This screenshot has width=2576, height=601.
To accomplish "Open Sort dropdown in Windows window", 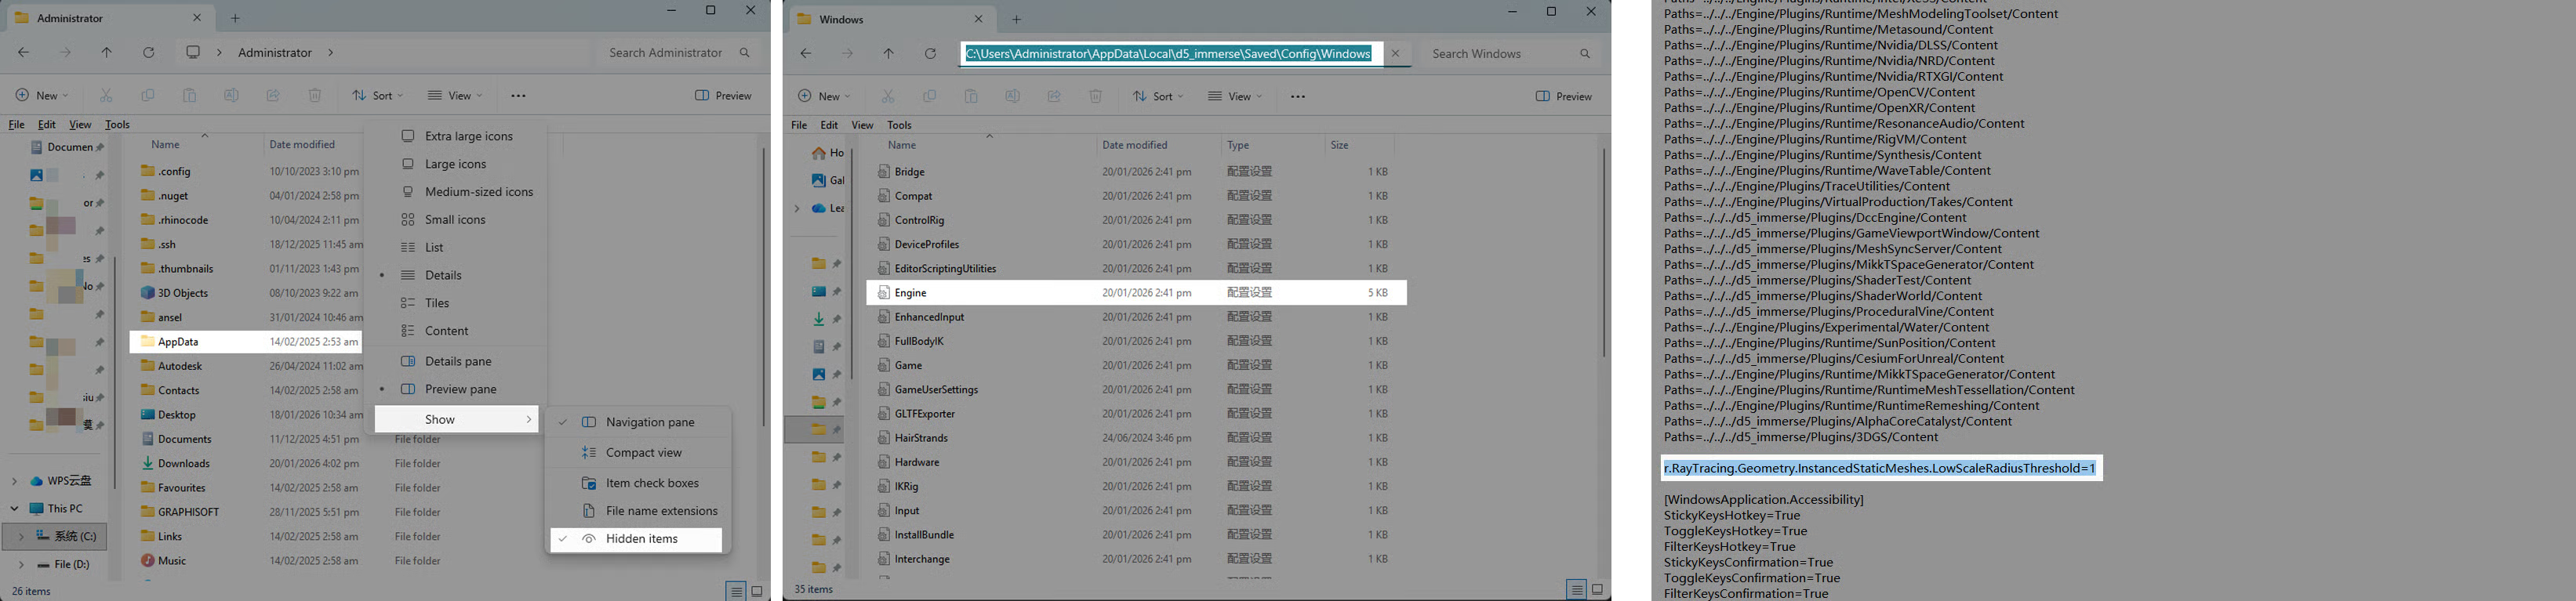I will click(x=1158, y=97).
